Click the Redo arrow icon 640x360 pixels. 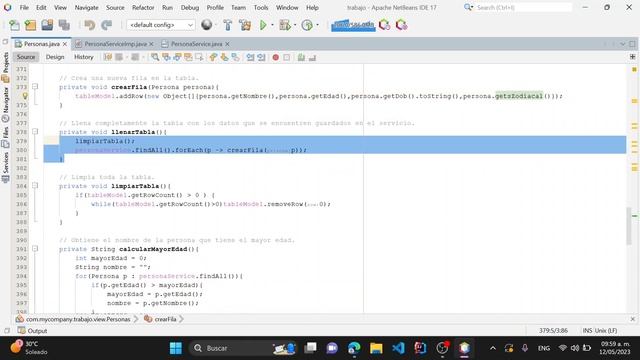107,25
